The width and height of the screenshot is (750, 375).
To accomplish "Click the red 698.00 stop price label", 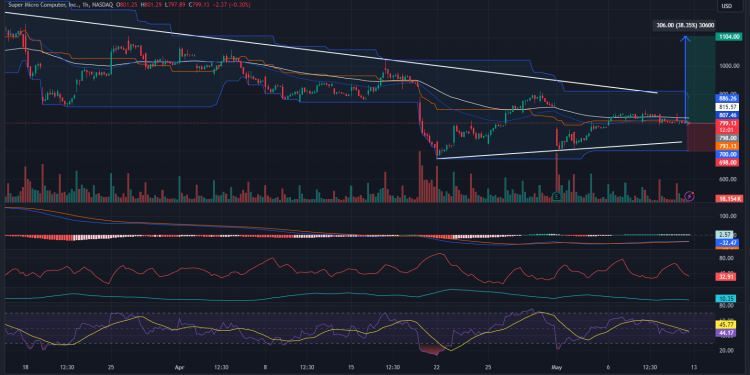I will [x=727, y=163].
